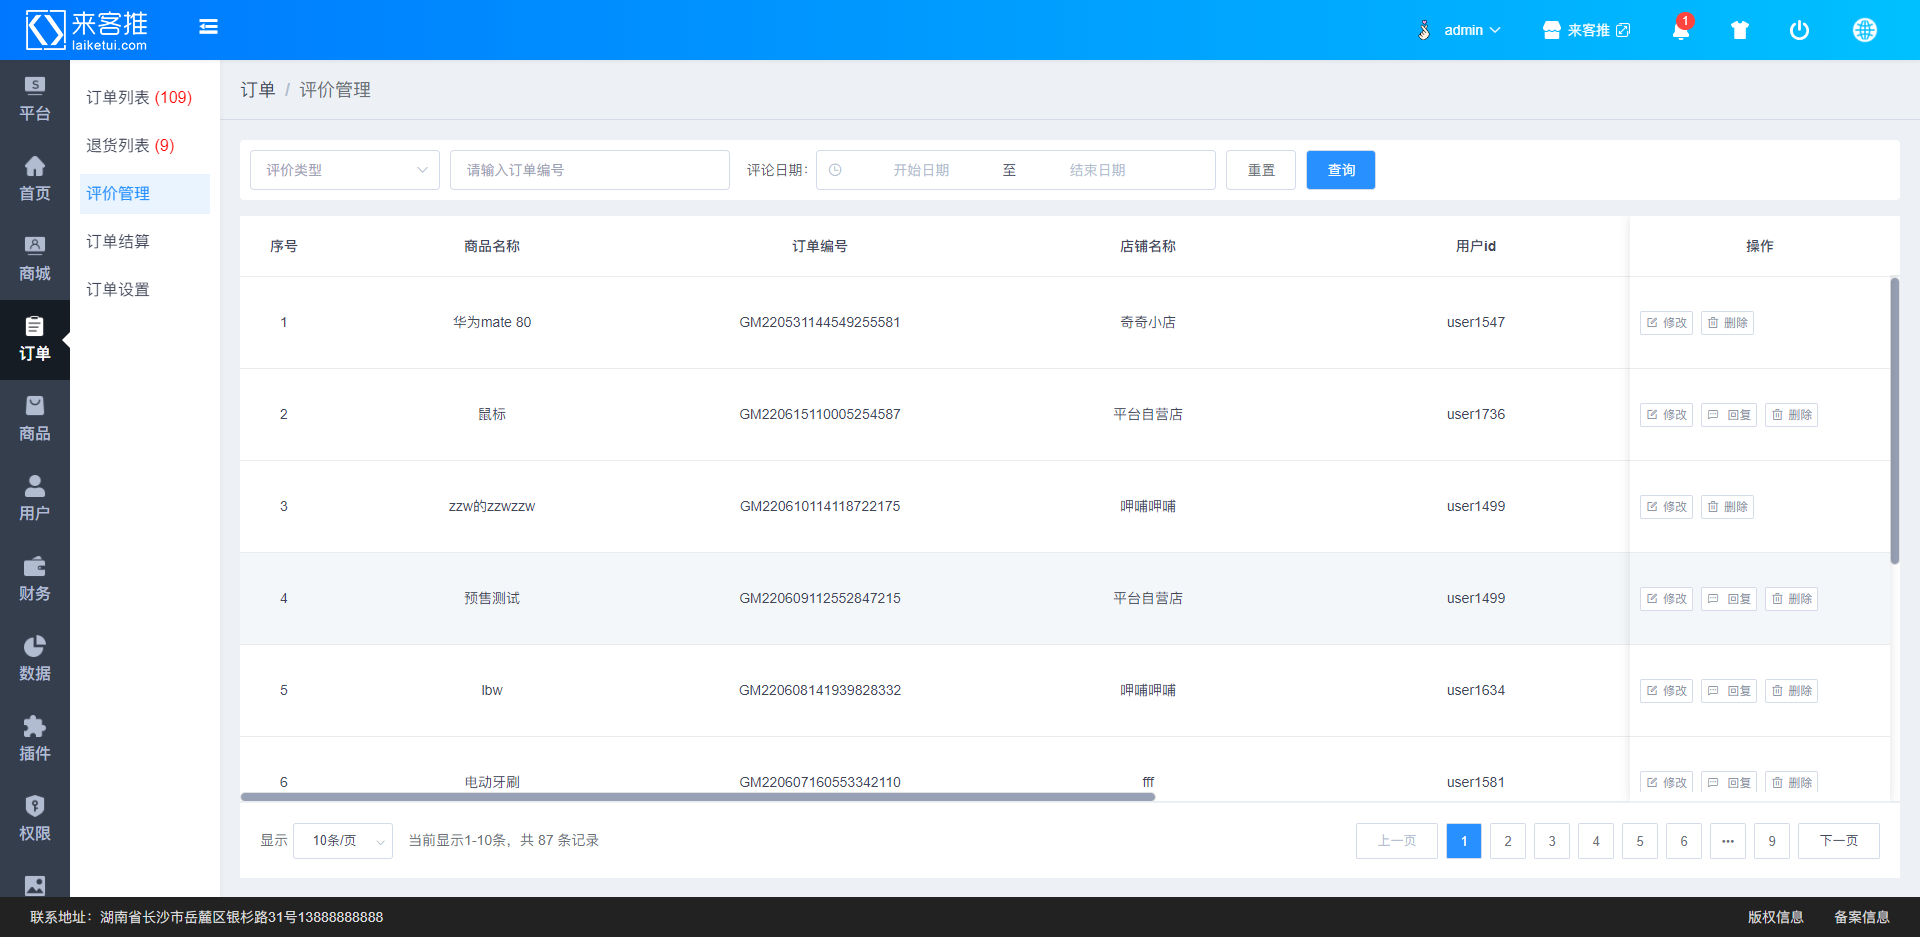Viewport: 1920px width, 937px height.
Task: Edit review for 华为mate 80 row
Action: pyautogui.click(x=1666, y=323)
